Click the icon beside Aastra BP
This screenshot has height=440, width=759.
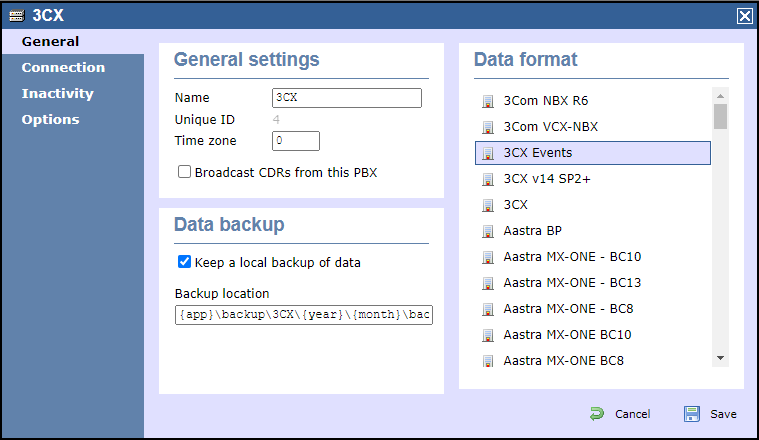tap(488, 231)
